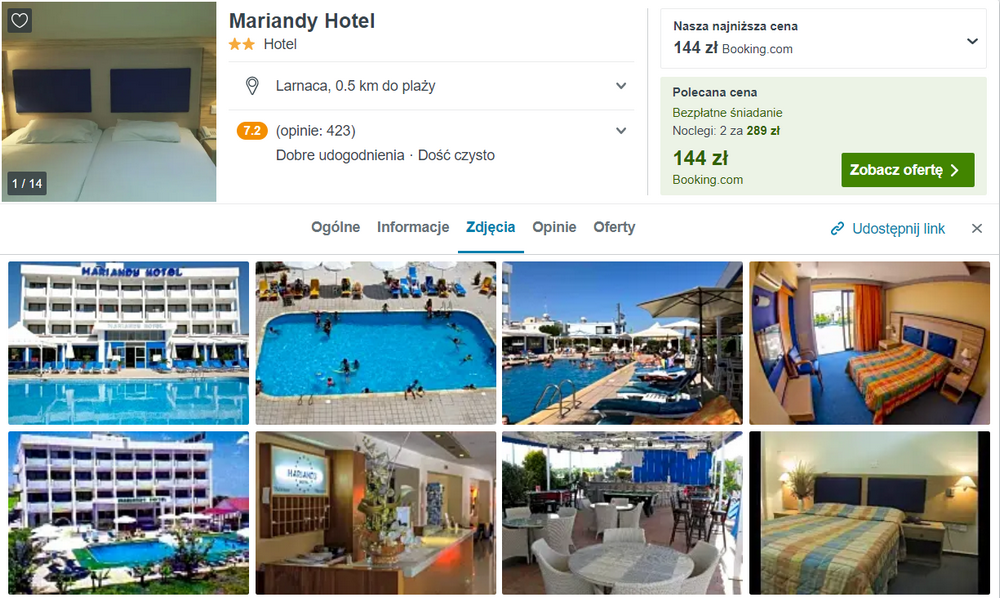Click the orange 7.2 rating badge
Image resolution: width=1000 pixels, height=598 pixels.
point(252,131)
